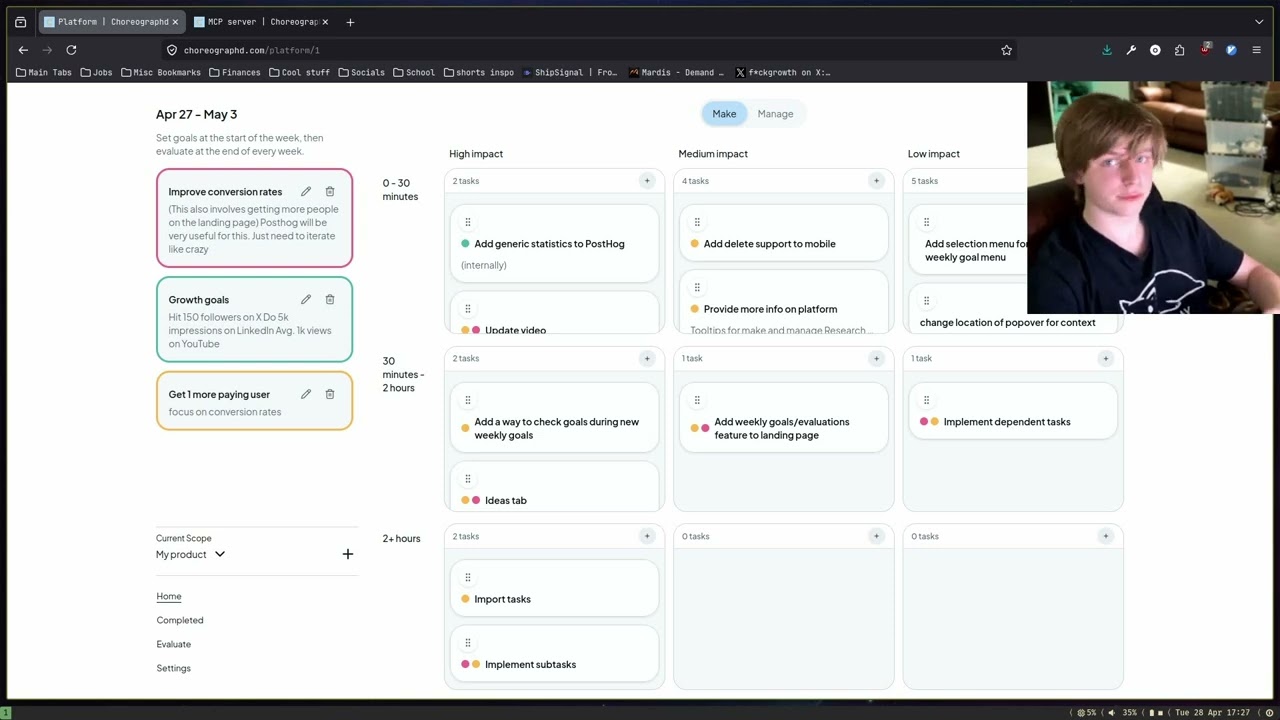Open Settings from sidebar

click(x=174, y=668)
